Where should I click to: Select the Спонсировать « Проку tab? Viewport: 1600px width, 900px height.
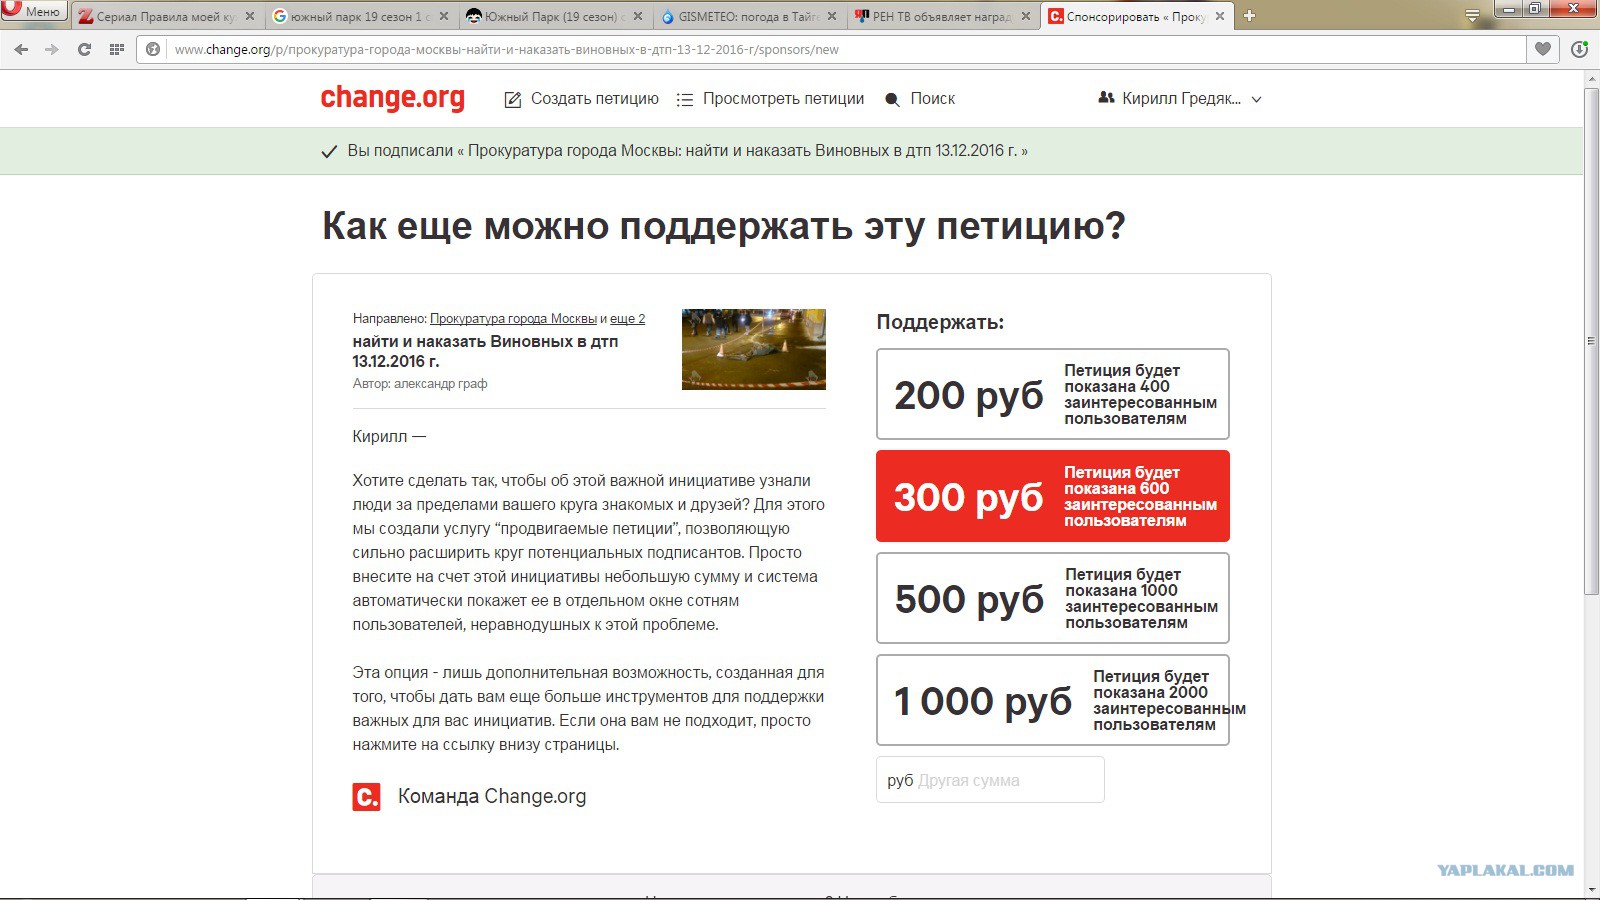pos(1137,16)
